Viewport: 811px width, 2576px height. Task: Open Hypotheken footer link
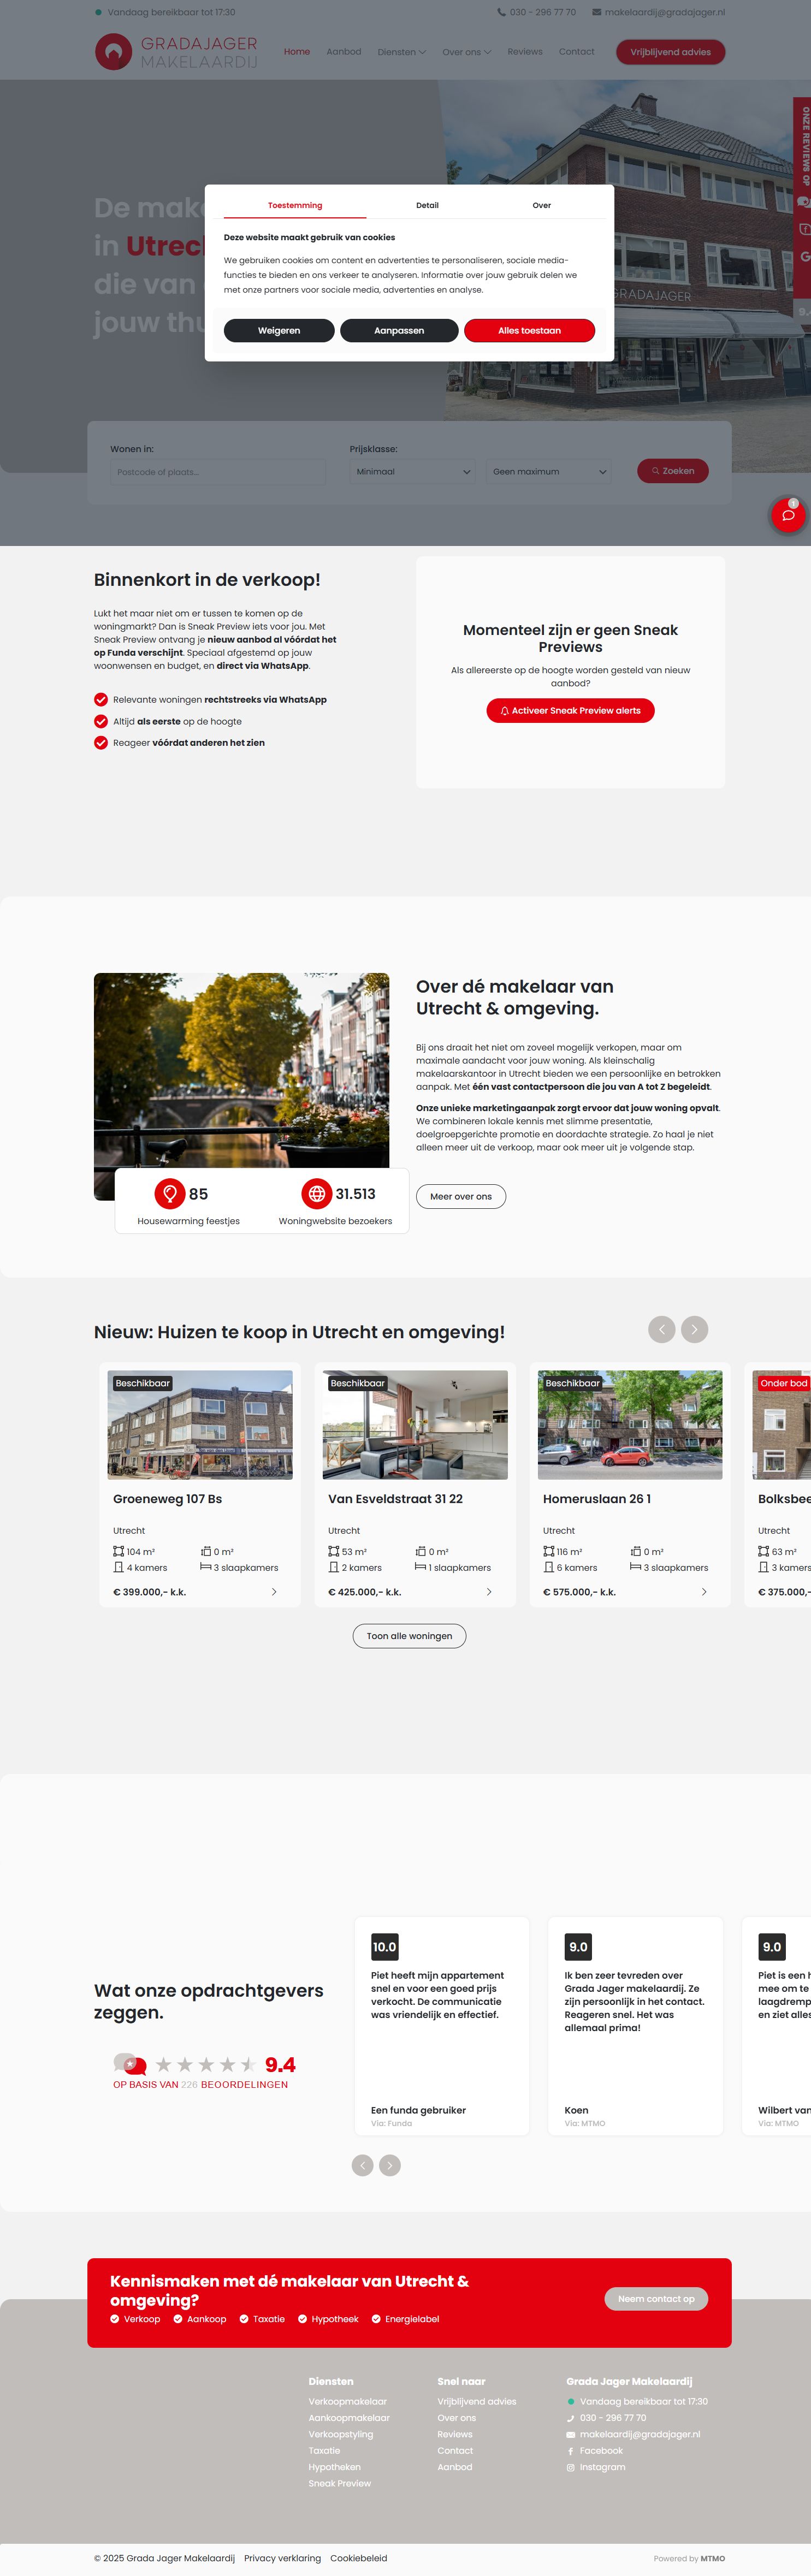click(335, 2467)
